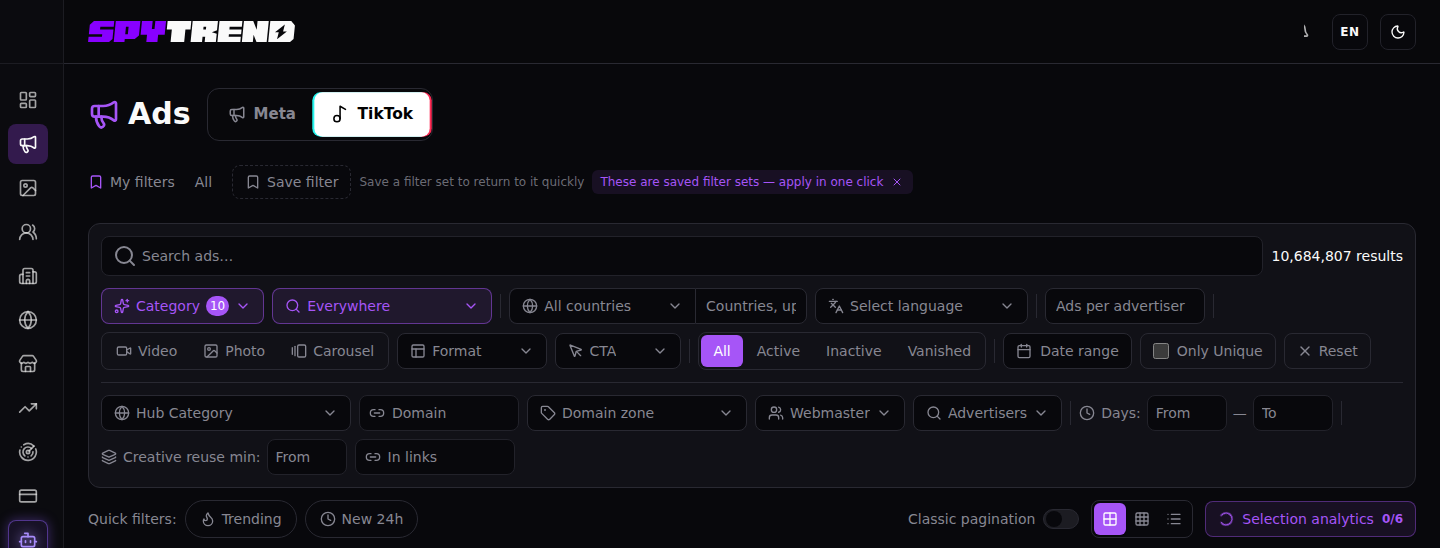
Task: Click the Domain input field
Action: 439,413
